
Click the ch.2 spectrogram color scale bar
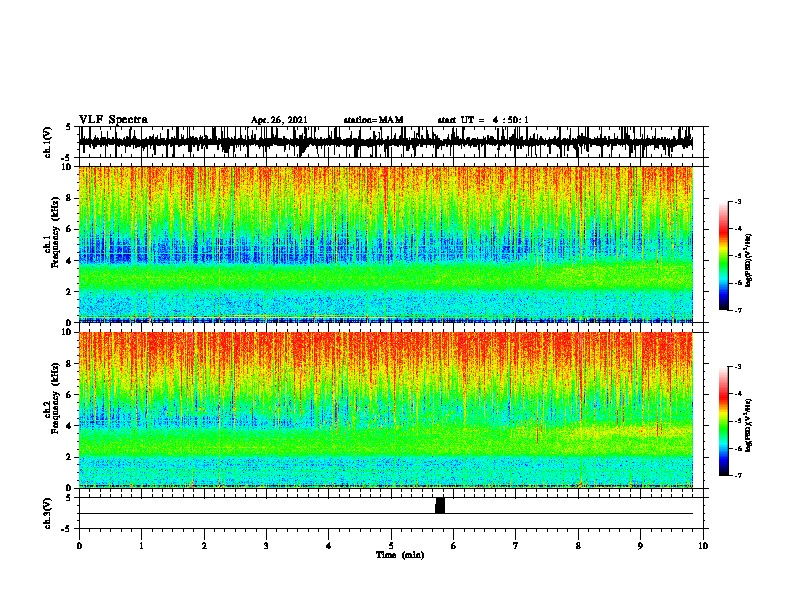724,421
